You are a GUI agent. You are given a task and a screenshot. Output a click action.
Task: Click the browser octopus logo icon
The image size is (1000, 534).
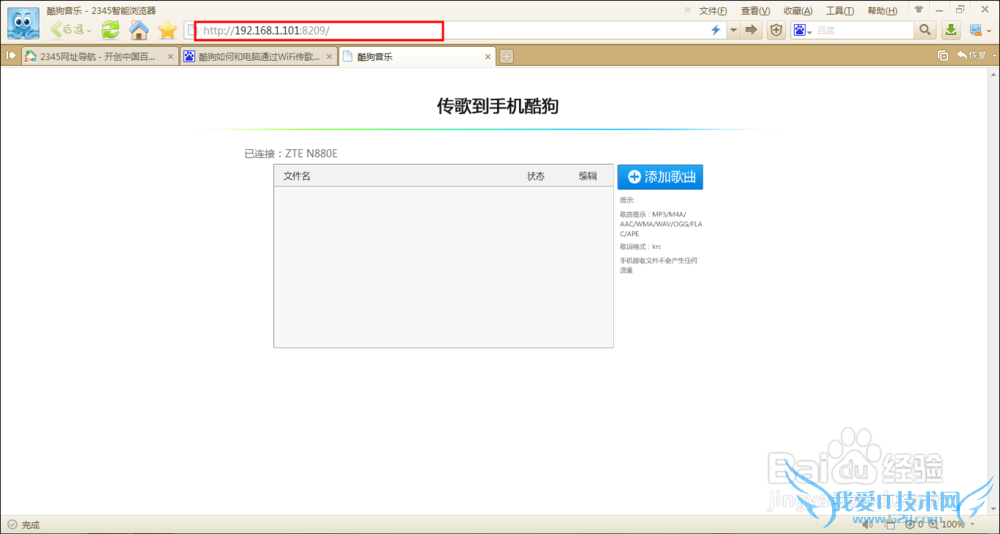point(23,23)
